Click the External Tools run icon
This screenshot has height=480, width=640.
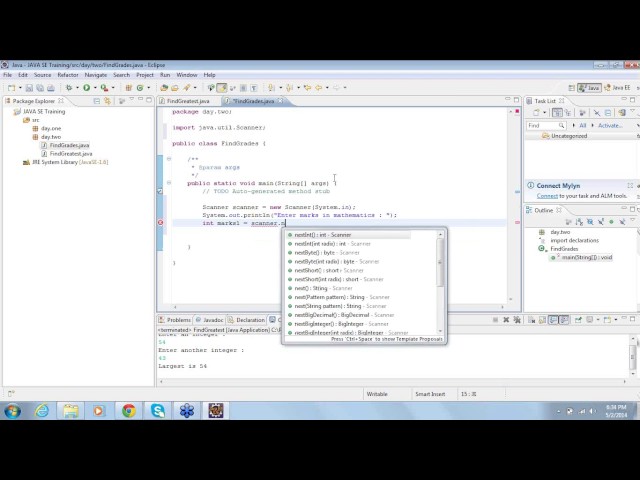pyautogui.click(x=104, y=88)
